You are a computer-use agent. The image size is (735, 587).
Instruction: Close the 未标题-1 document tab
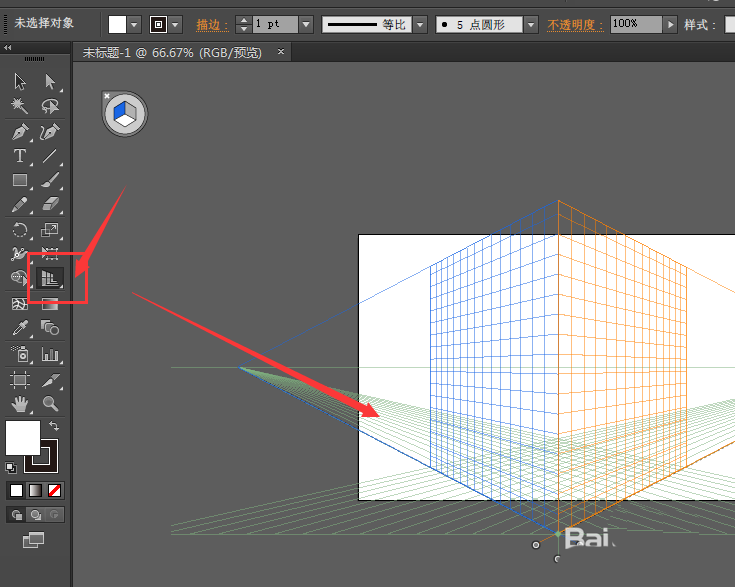click(x=281, y=52)
